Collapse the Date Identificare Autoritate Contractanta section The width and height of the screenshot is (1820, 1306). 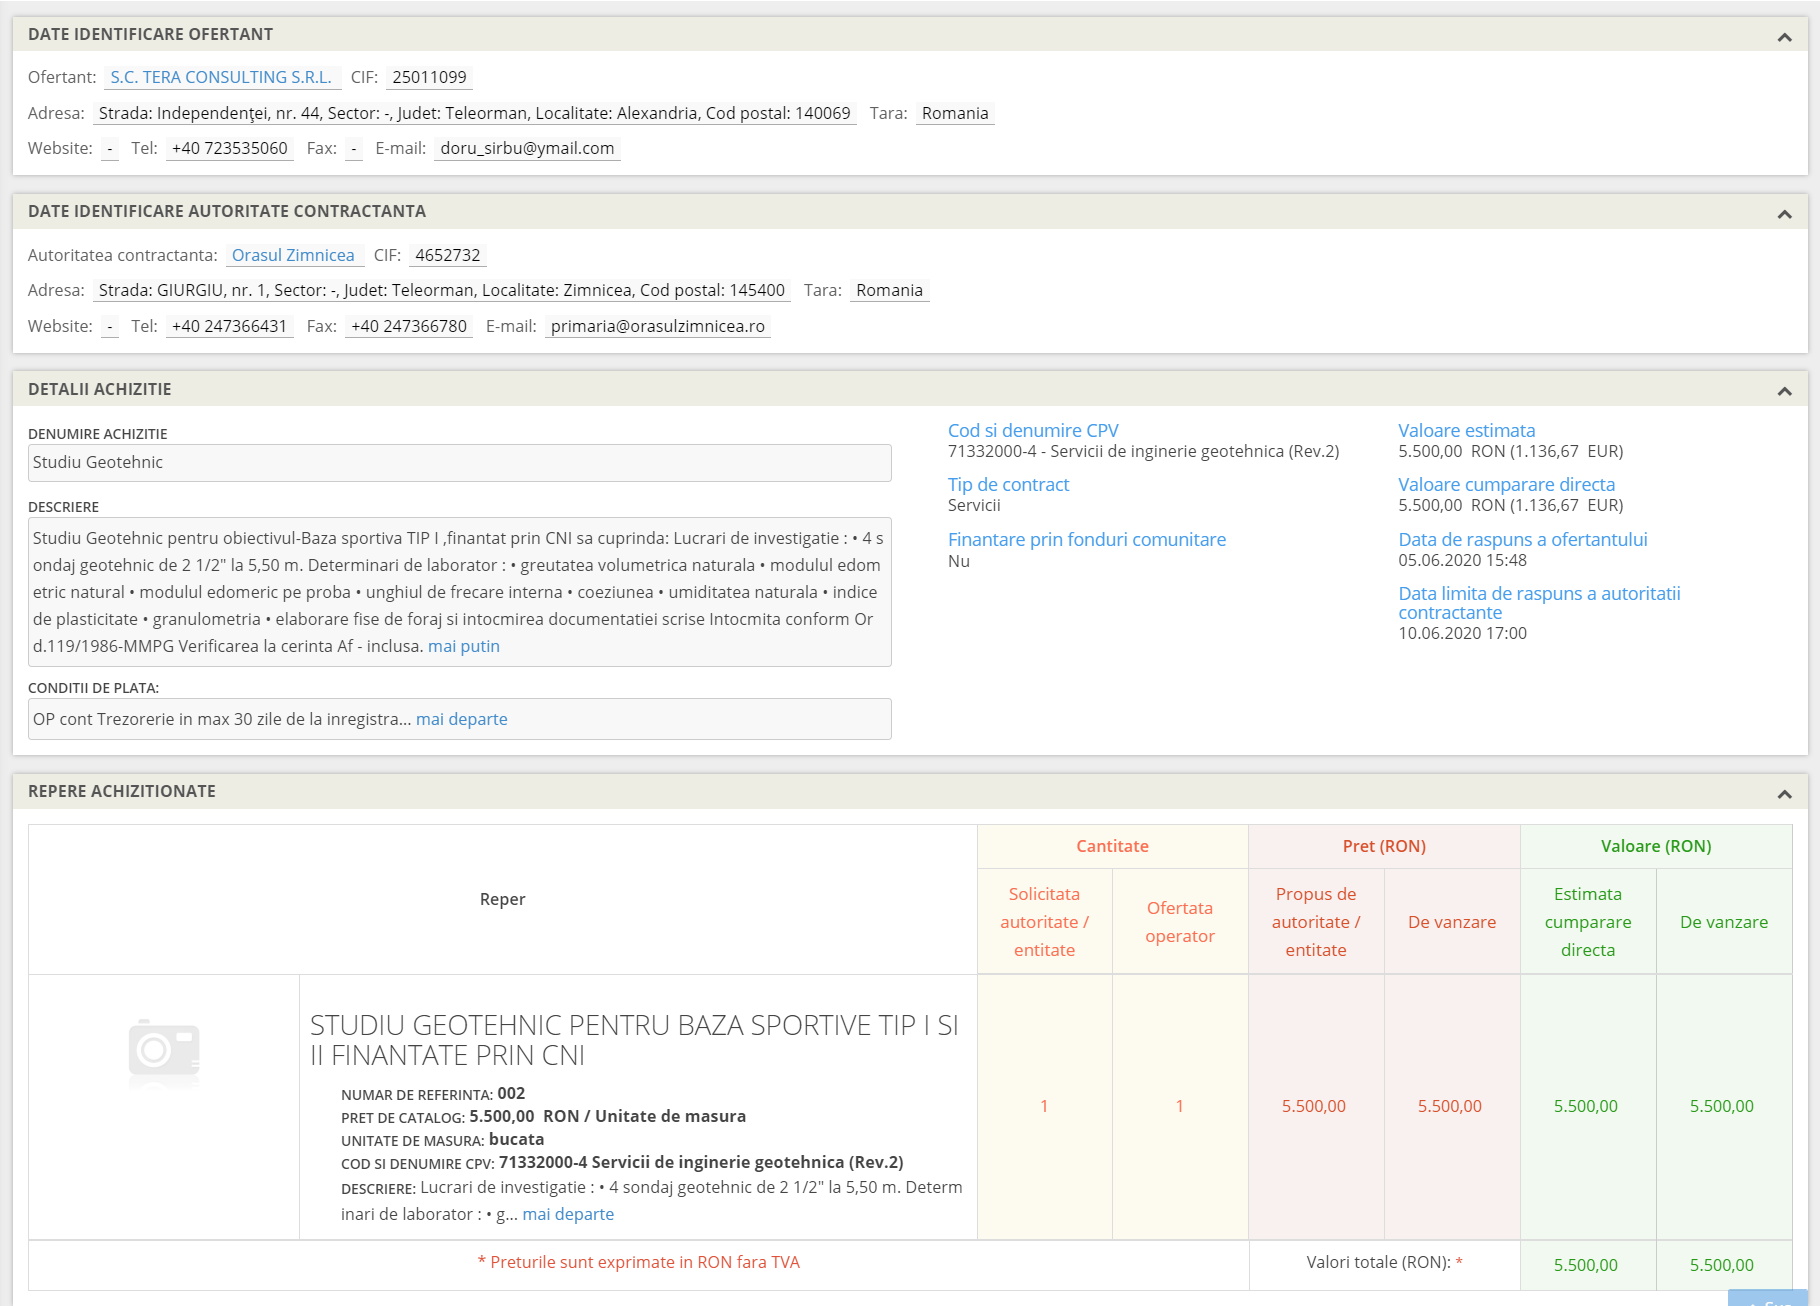coord(1784,214)
